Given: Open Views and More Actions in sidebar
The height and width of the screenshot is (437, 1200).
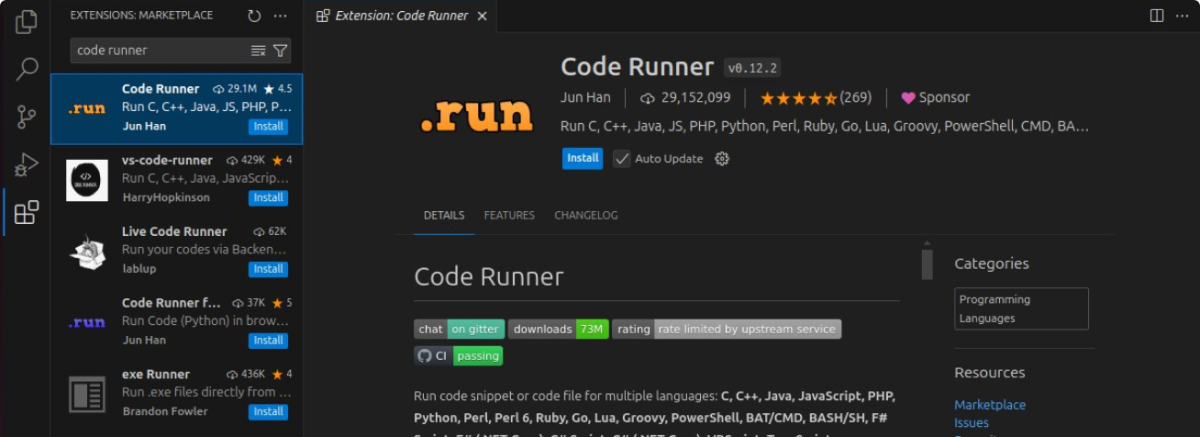Looking at the screenshot, I should click(281, 16).
